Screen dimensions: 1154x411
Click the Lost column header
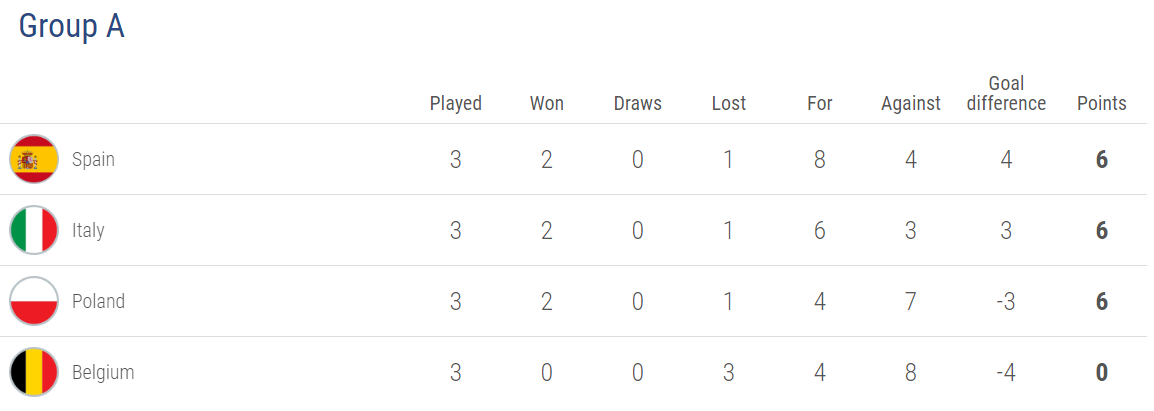tap(729, 103)
